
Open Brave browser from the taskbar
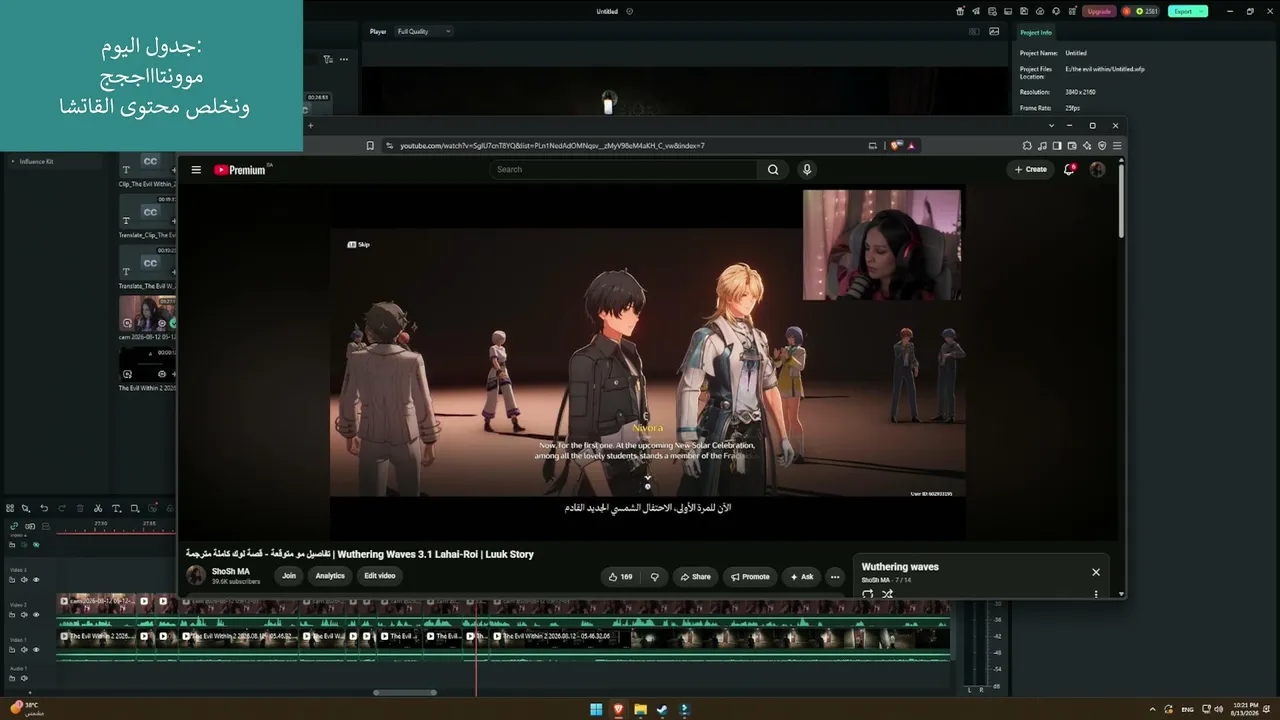[x=618, y=710]
